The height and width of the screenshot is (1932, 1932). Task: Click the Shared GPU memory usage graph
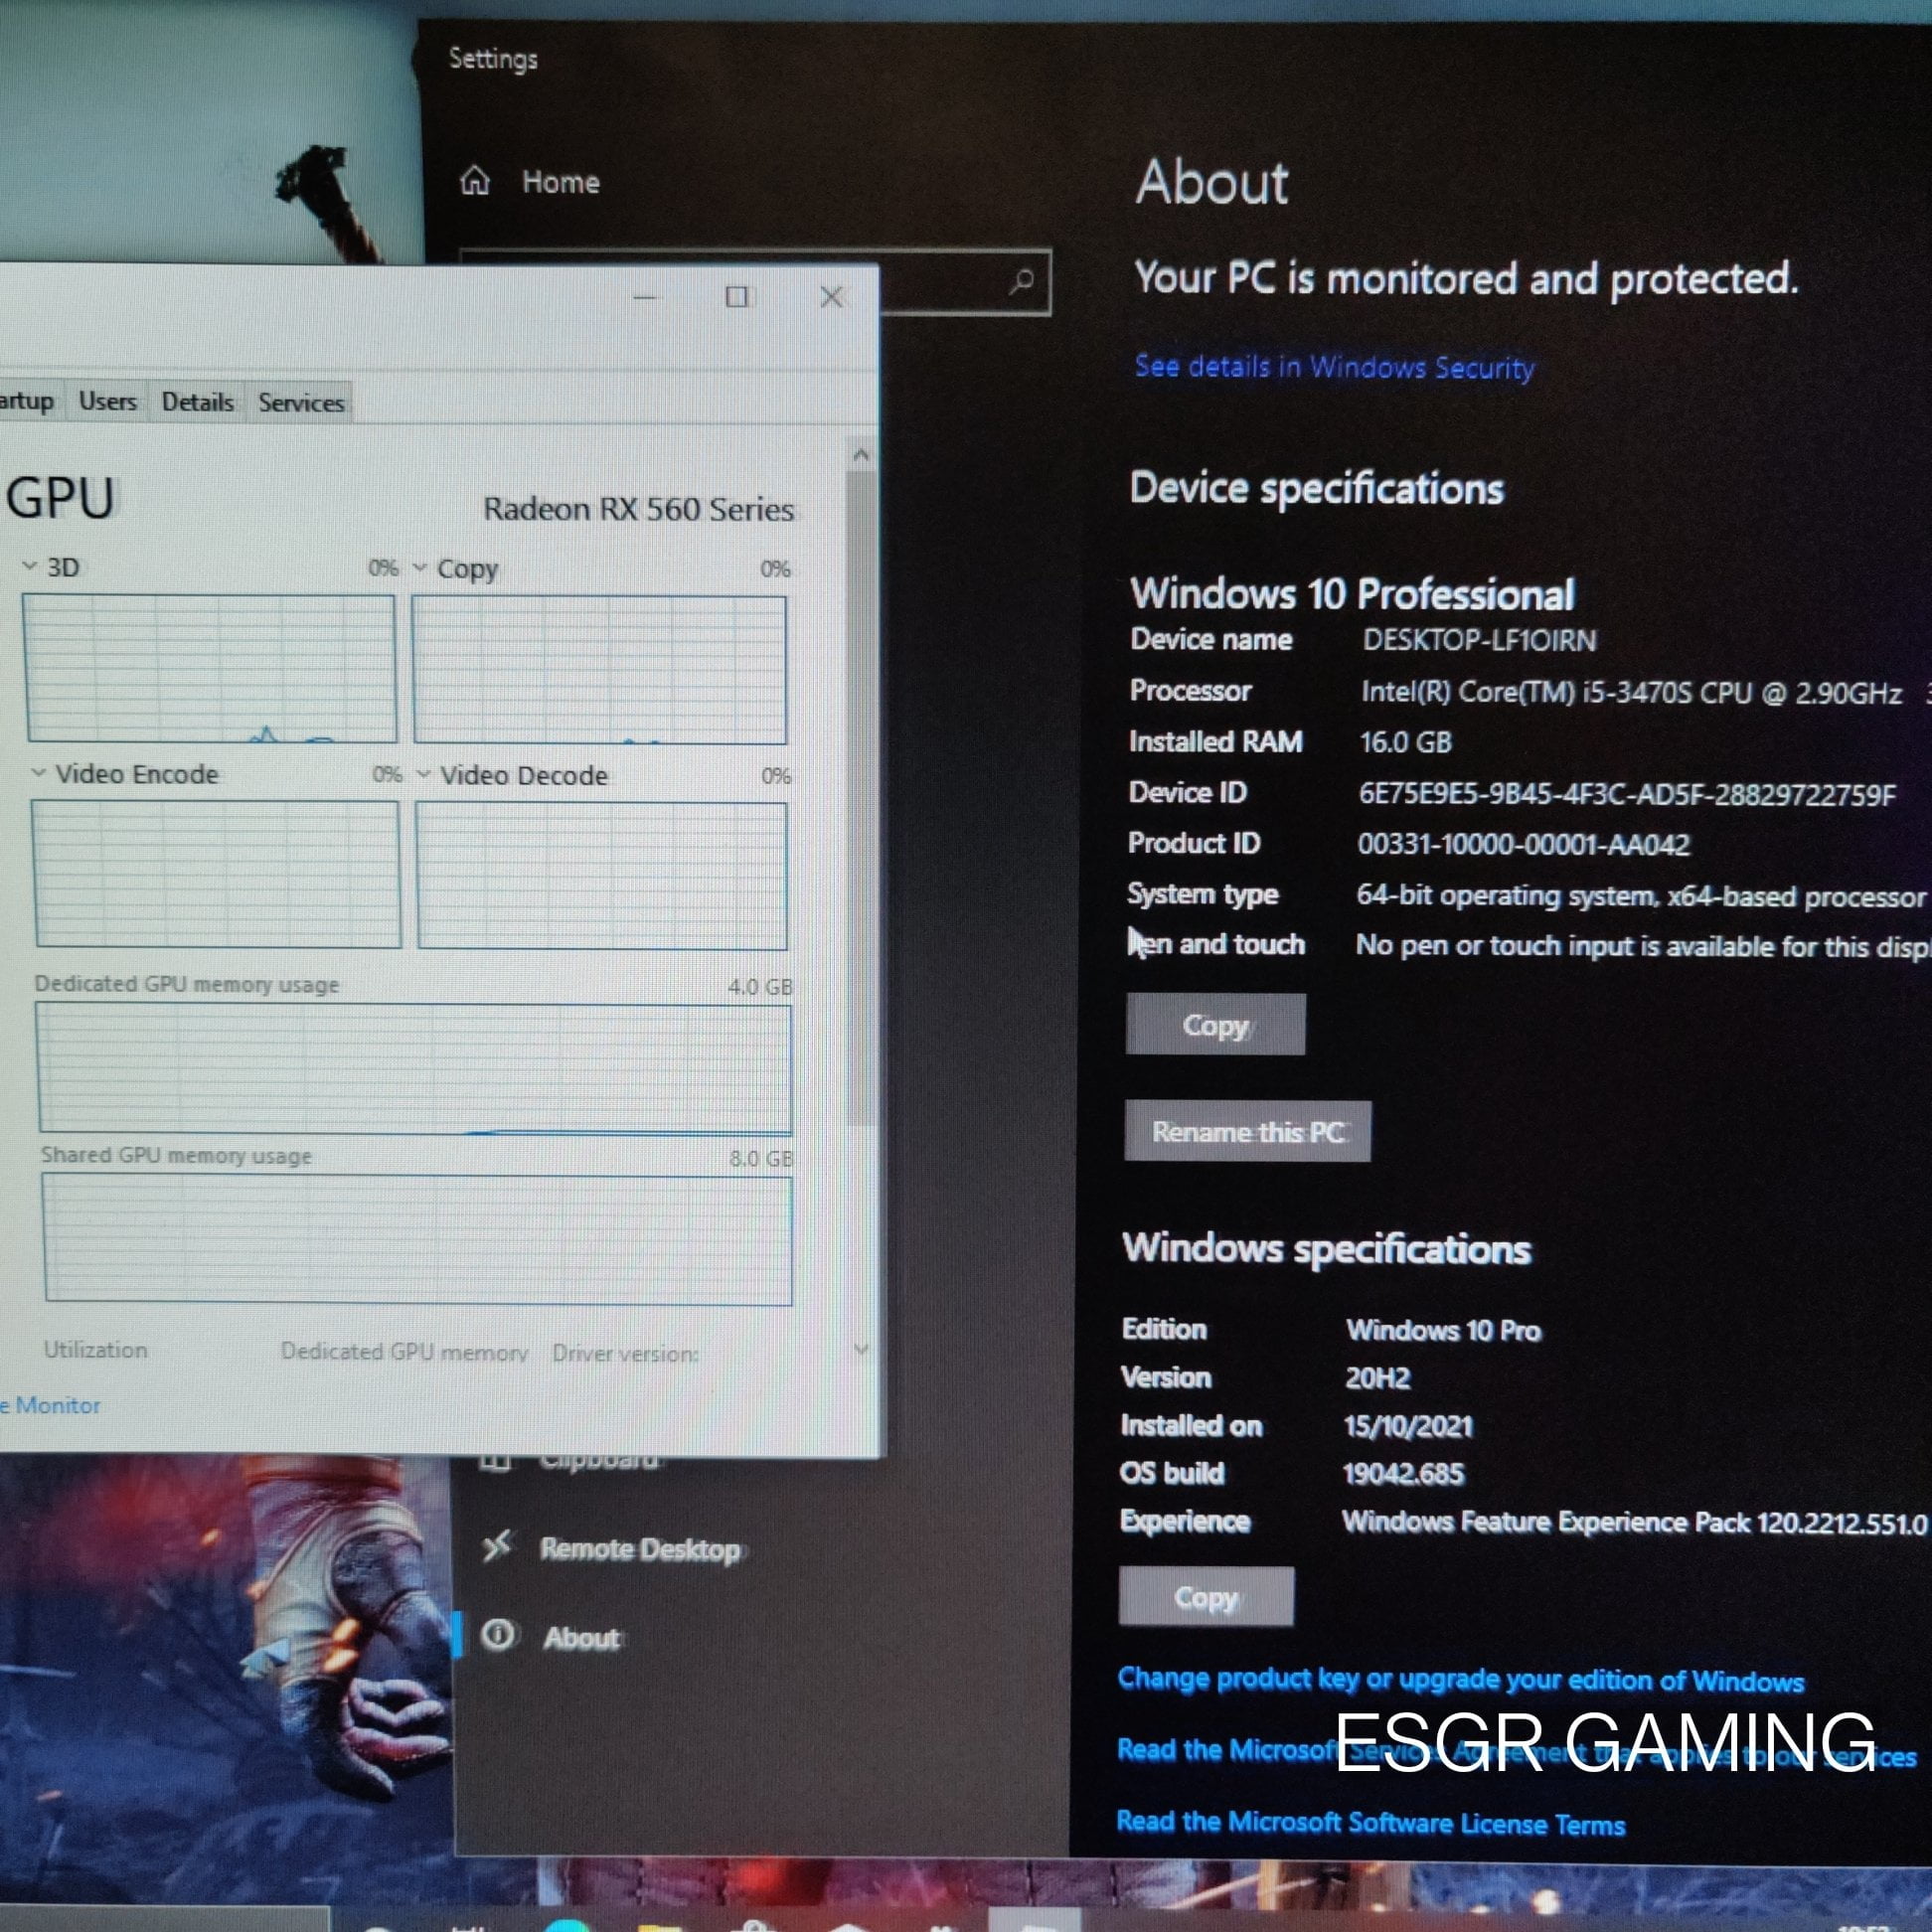[418, 1239]
